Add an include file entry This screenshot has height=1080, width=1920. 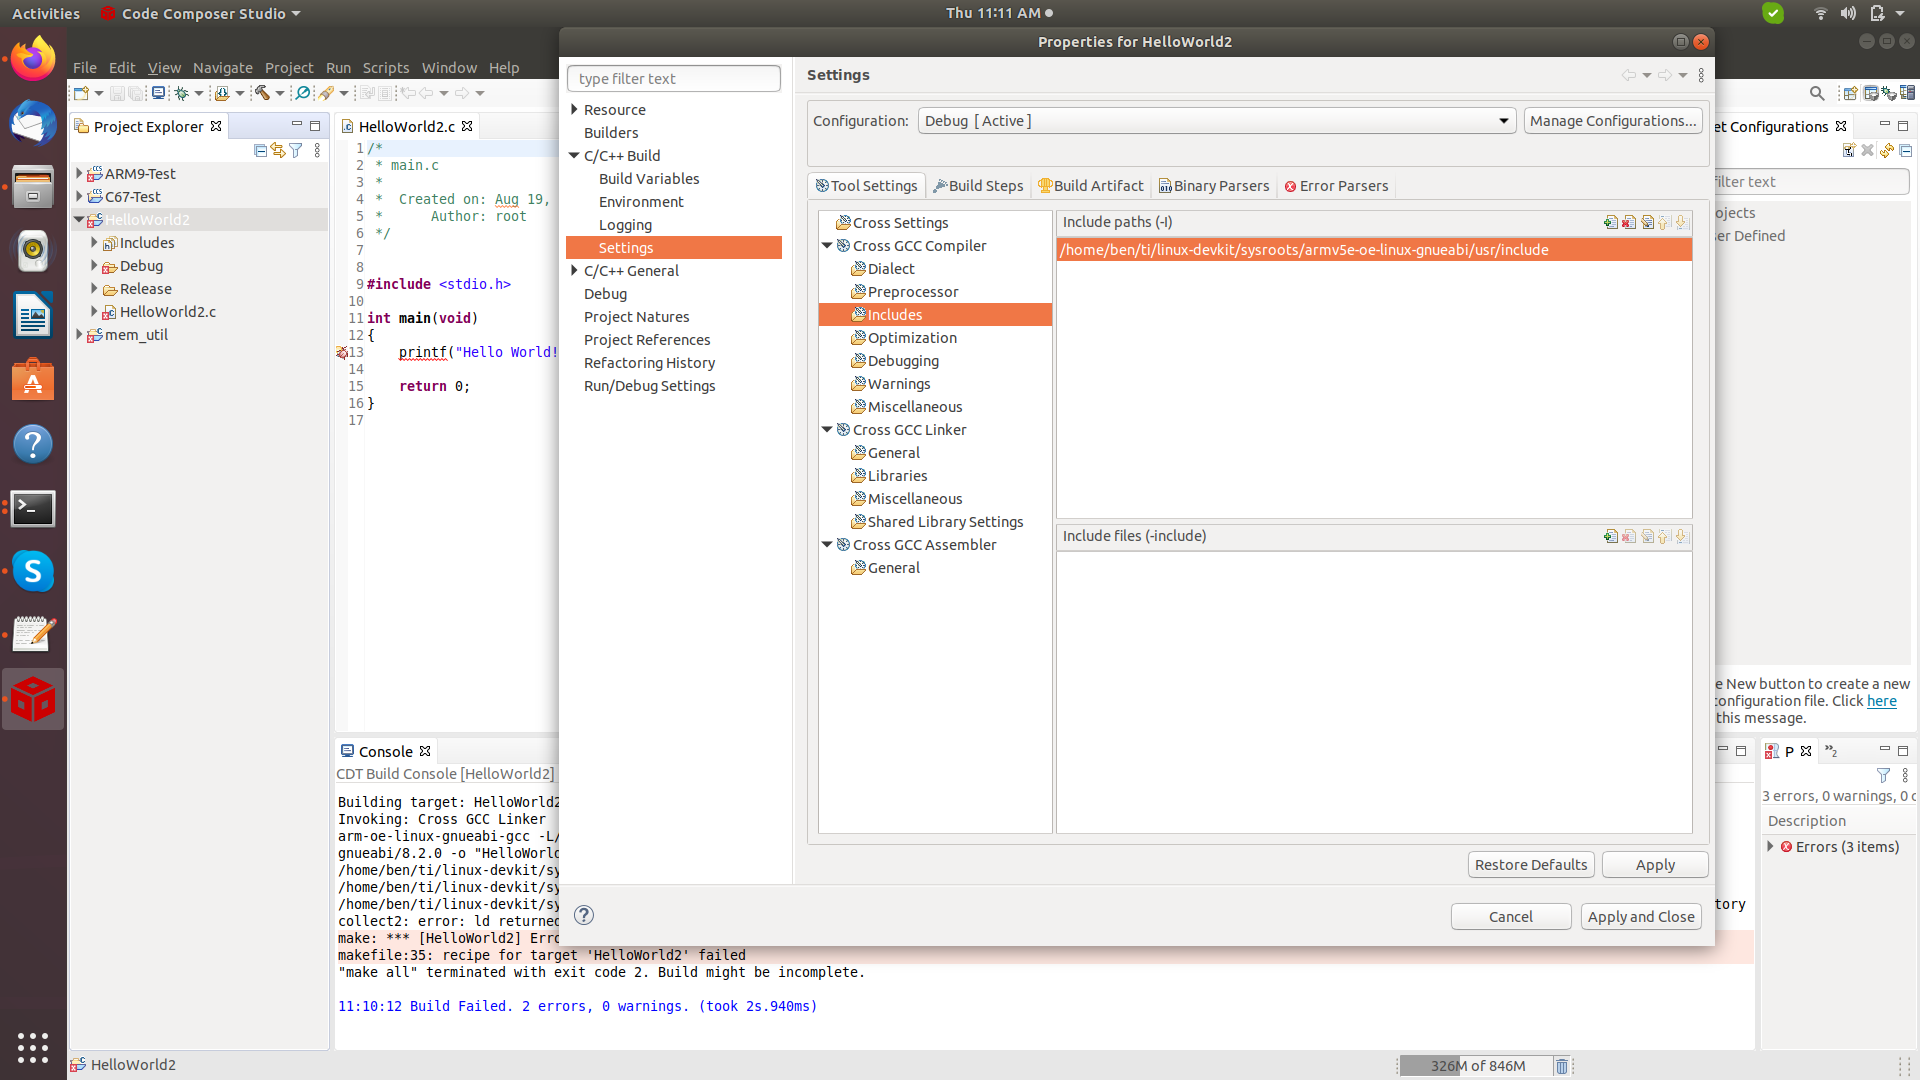(1610, 536)
